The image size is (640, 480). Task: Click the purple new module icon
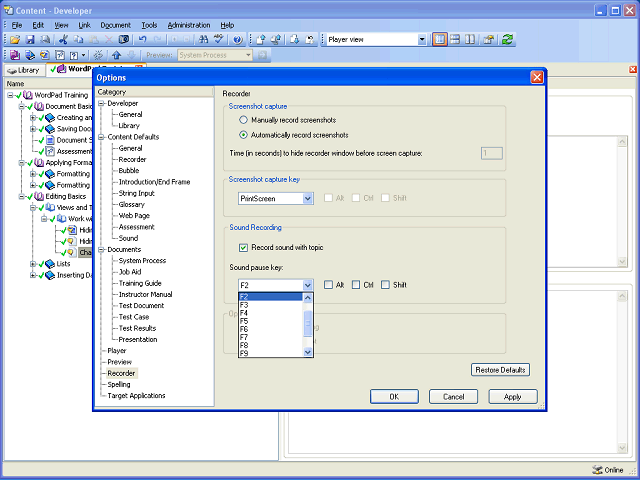pos(15,55)
